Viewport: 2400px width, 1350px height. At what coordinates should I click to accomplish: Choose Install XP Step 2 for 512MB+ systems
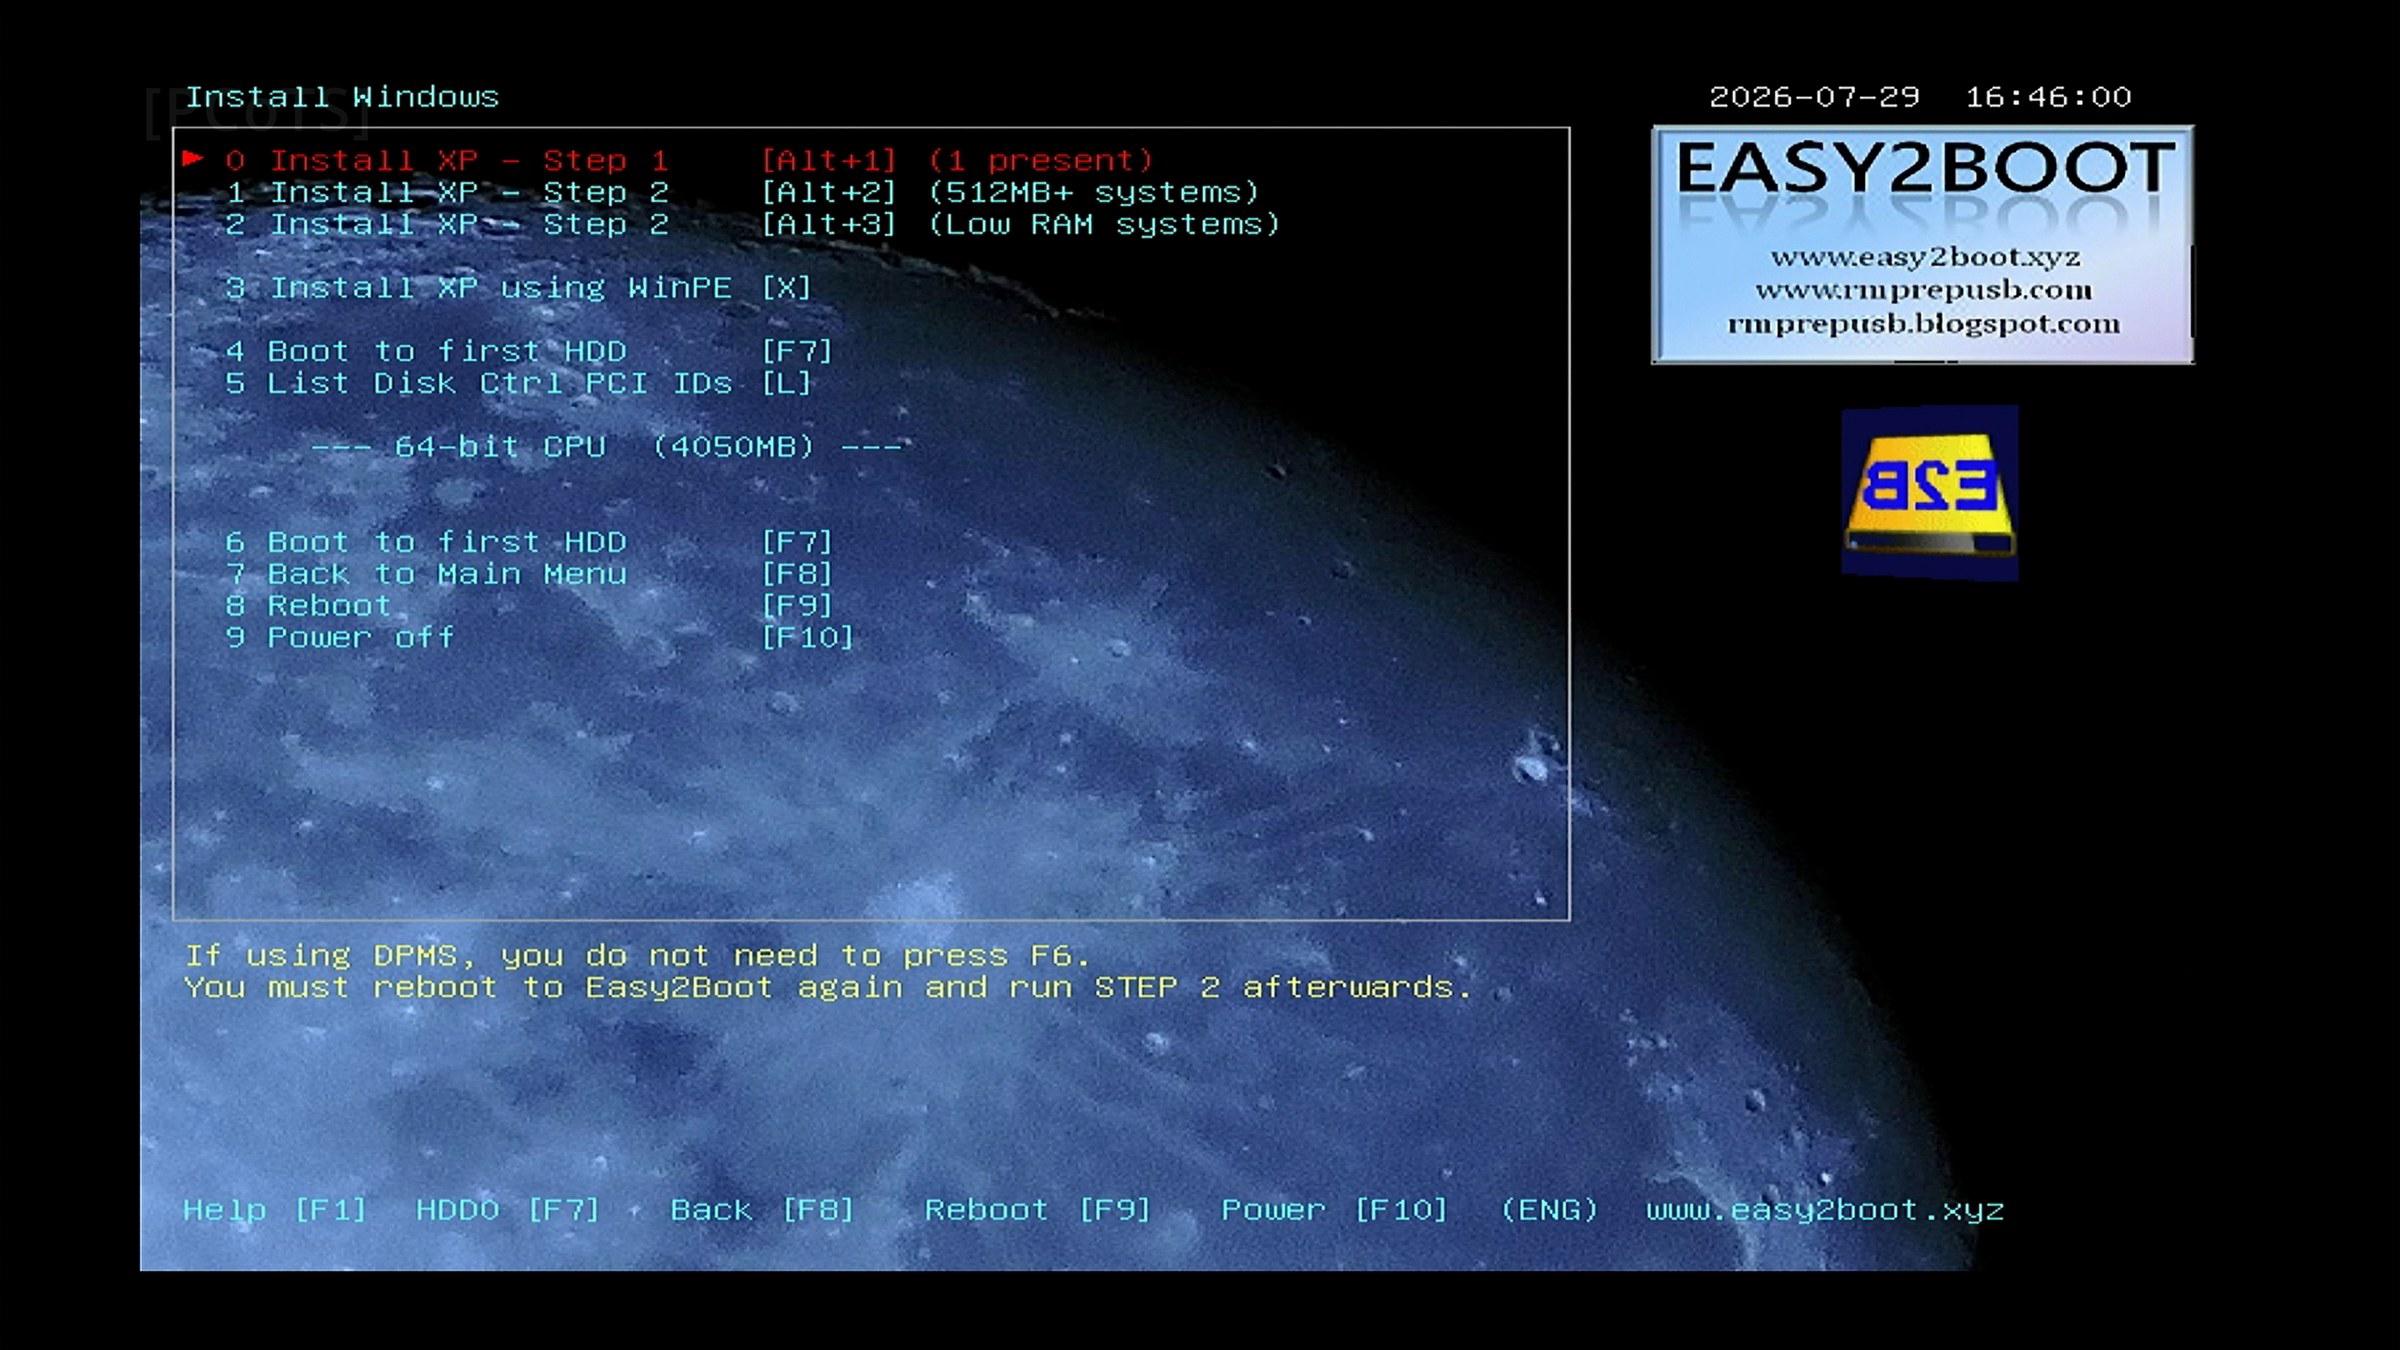(741, 192)
